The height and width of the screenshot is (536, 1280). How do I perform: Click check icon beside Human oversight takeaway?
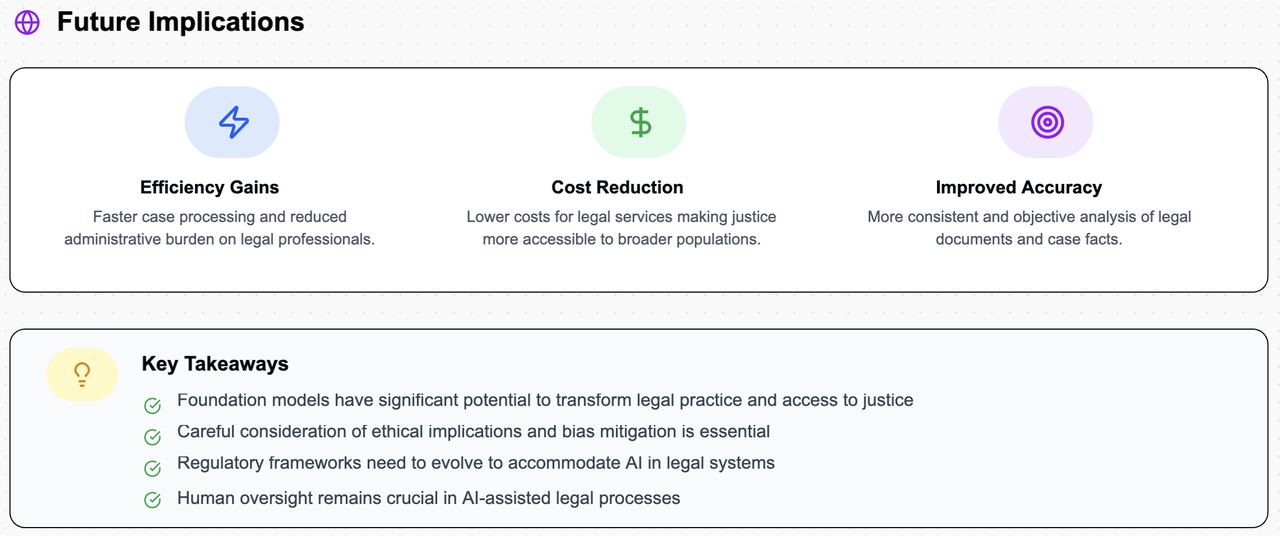152,500
